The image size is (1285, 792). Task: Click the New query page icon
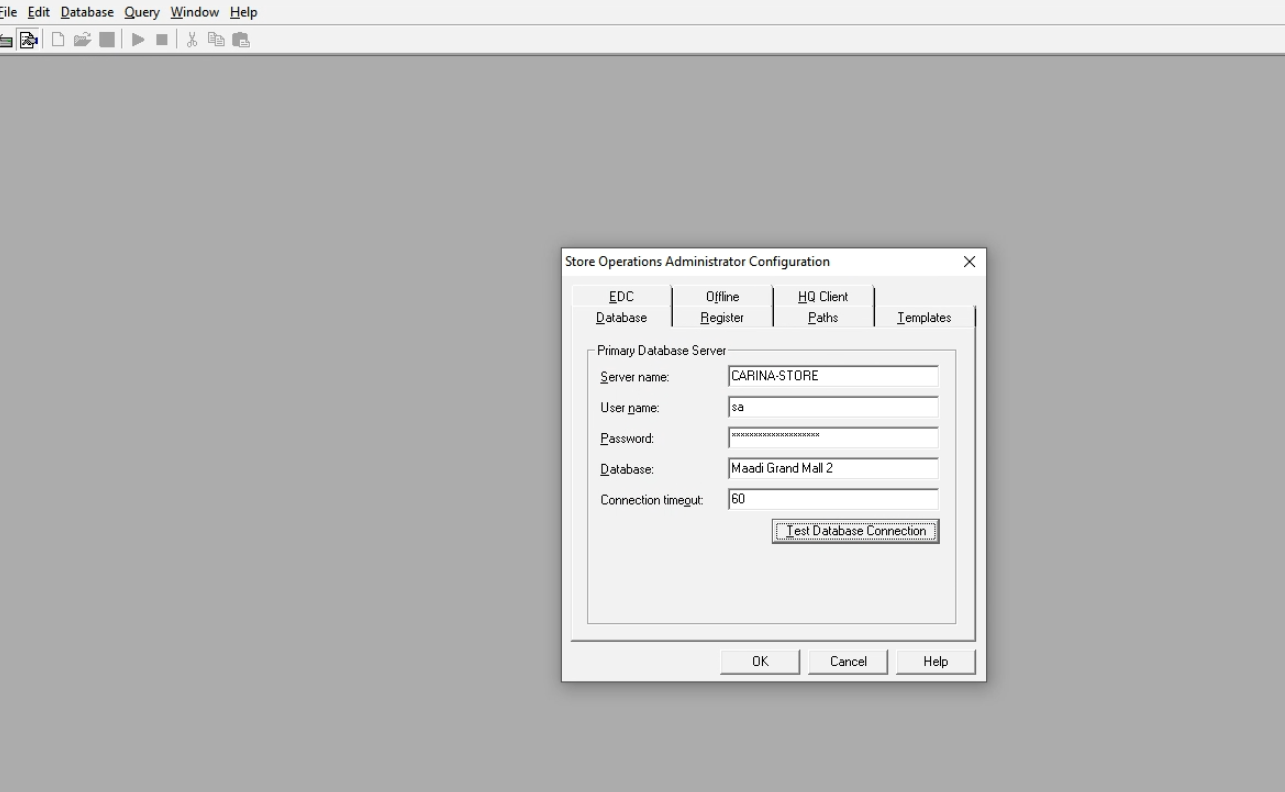tap(58, 40)
